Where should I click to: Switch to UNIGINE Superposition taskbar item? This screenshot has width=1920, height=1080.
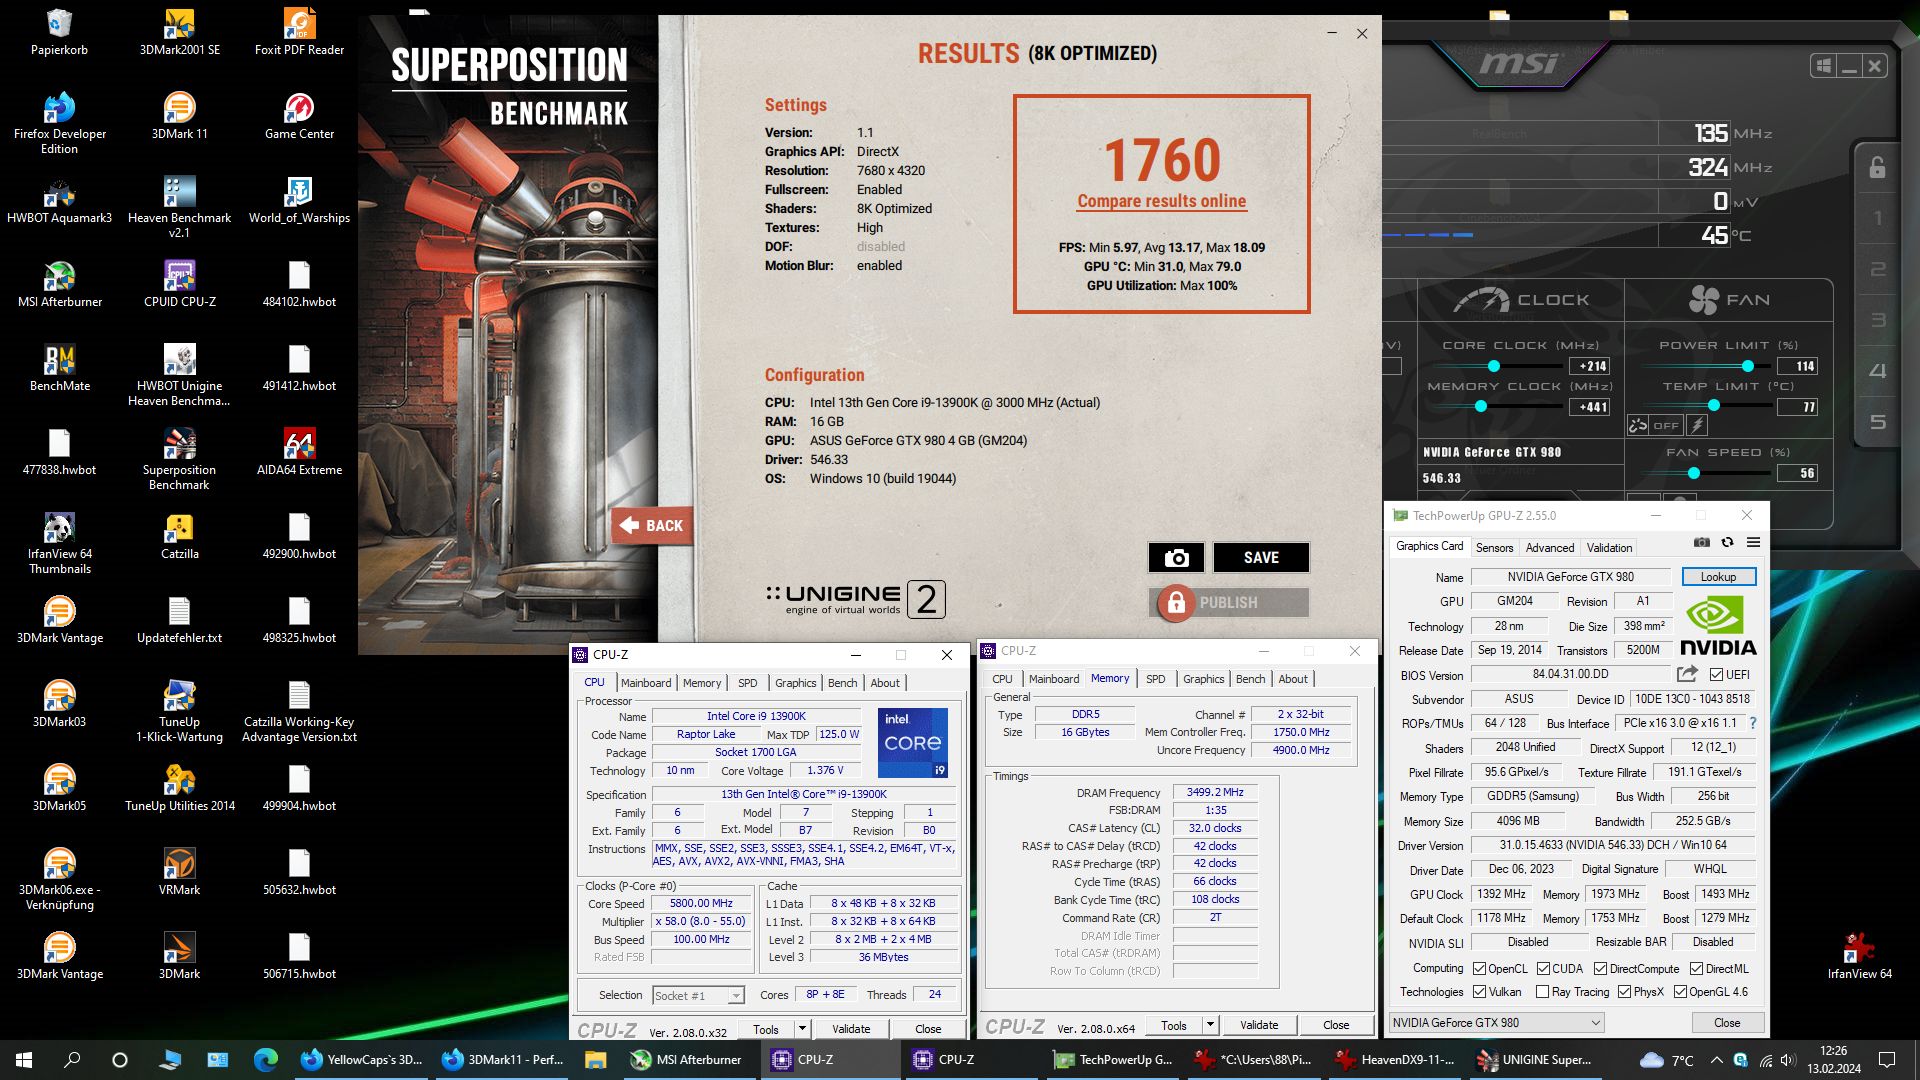point(1536,1060)
